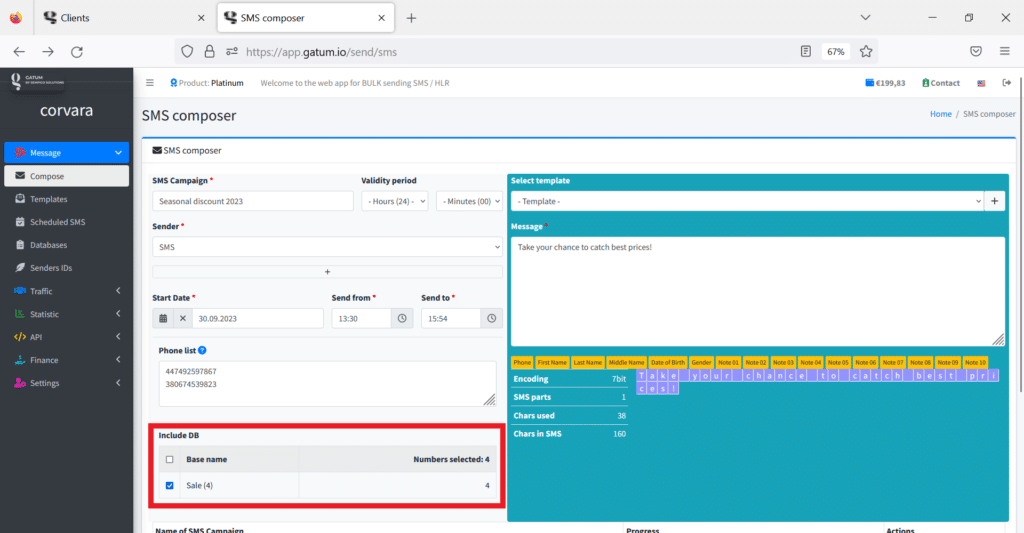The height and width of the screenshot is (533, 1024).
Task: Bookmark this page with the star icon
Action: click(x=866, y=51)
